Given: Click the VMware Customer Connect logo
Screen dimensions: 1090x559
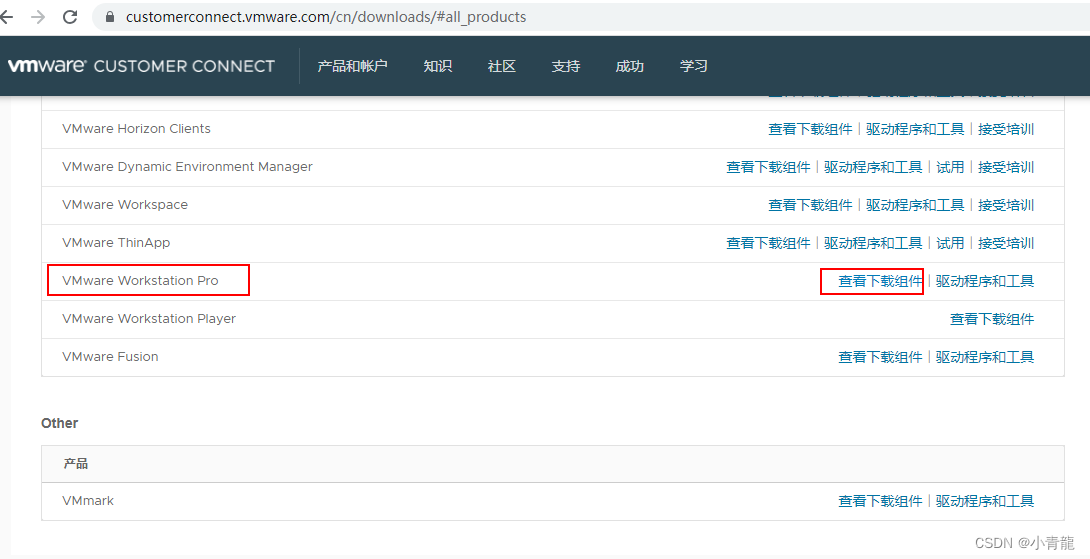Looking at the screenshot, I should (x=141, y=66).
